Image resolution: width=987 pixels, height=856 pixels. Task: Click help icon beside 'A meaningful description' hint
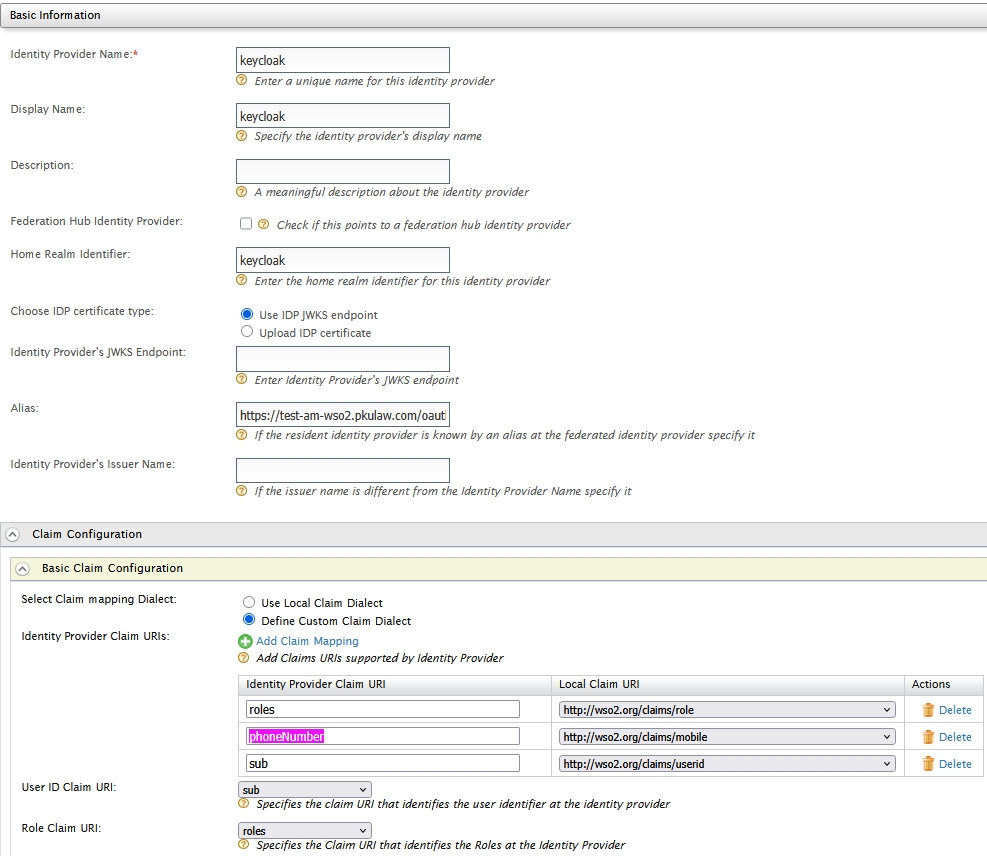tap(242, 191)
